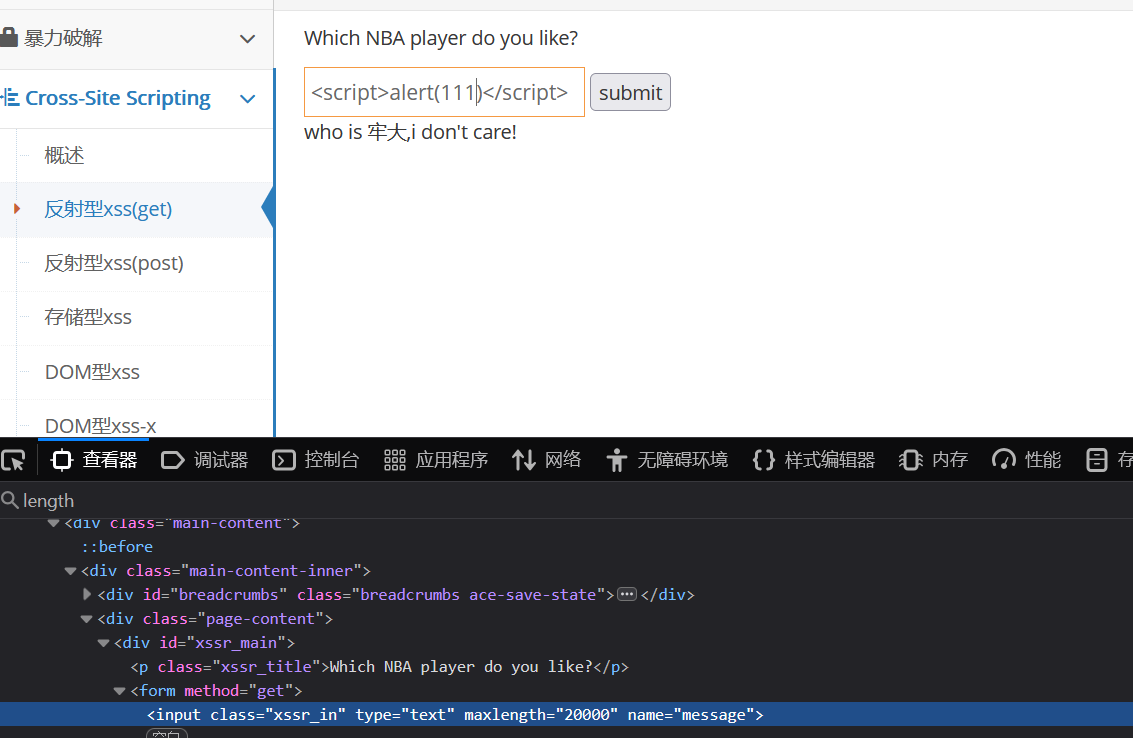
Task: Open the 无障碍环境 accessibility panel
Action: (667, 460)
